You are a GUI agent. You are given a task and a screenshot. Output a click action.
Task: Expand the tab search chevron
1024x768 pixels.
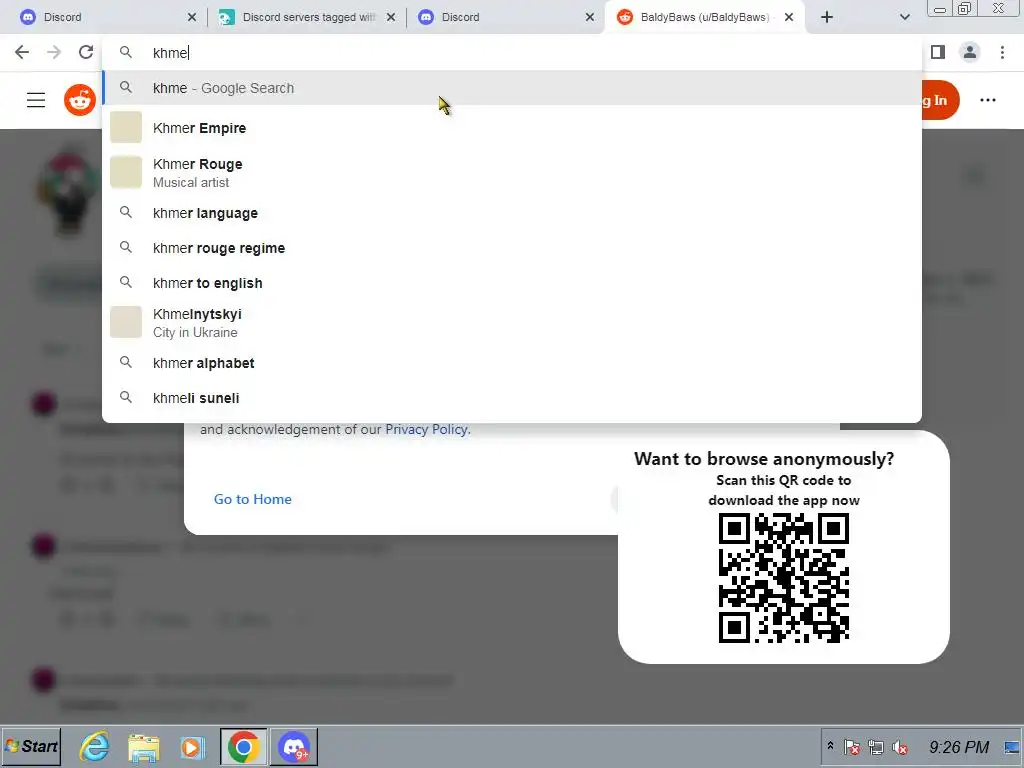904,17
